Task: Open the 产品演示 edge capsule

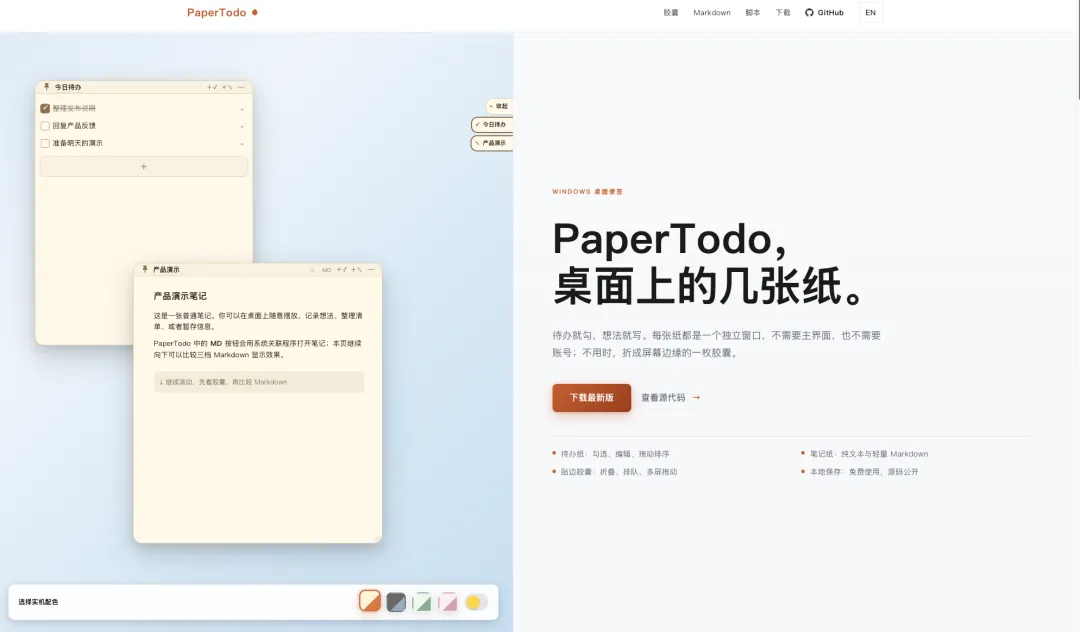Action: pos(492,143)
